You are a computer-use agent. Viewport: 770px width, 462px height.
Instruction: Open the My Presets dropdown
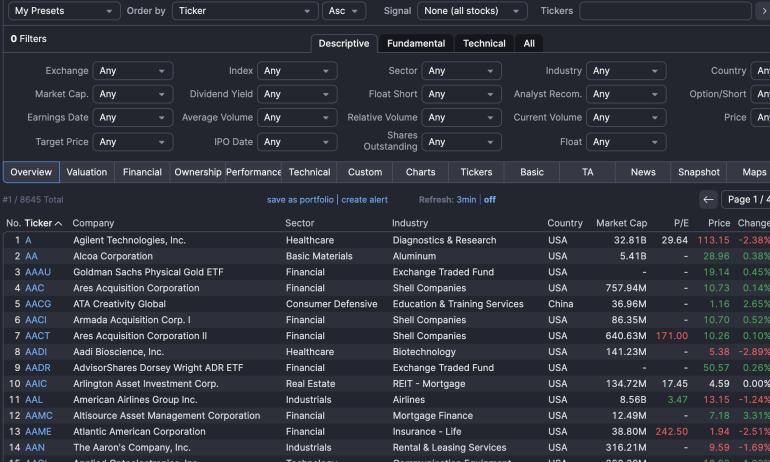62,11
